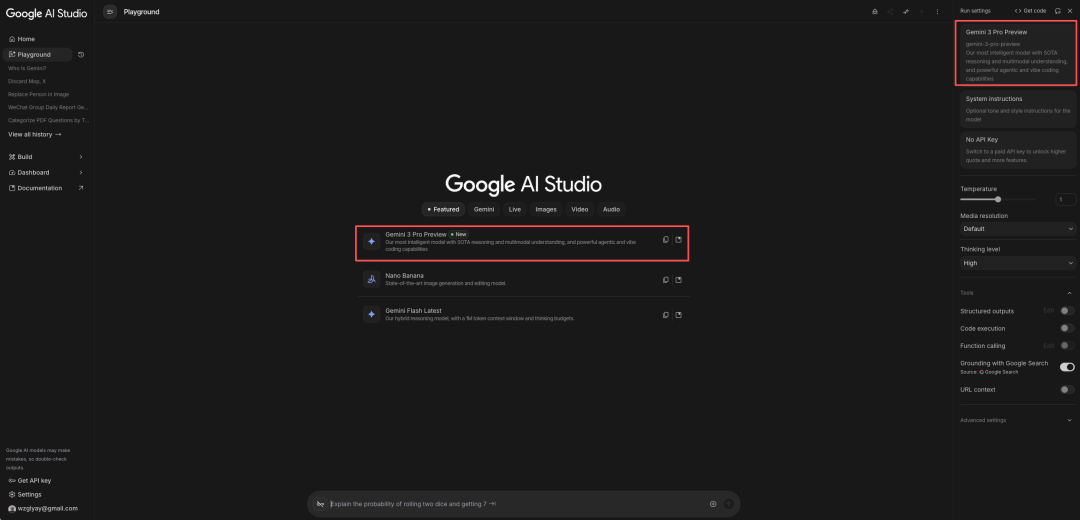
Task: Open the View all history link
Action: click(x=35, y=134)
